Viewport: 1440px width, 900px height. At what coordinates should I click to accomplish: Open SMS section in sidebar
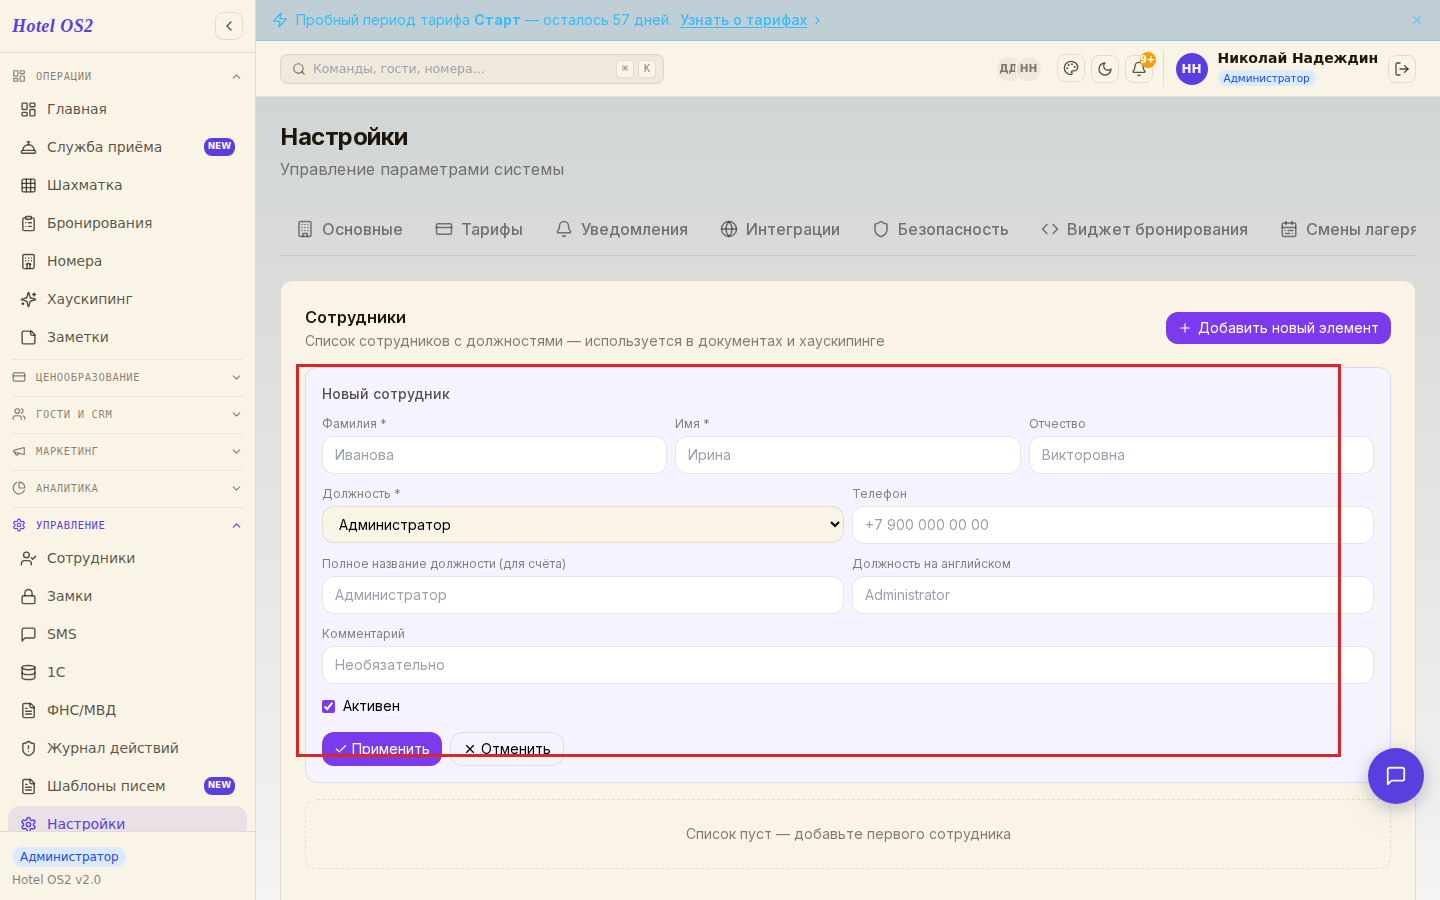tap(126, 634)
